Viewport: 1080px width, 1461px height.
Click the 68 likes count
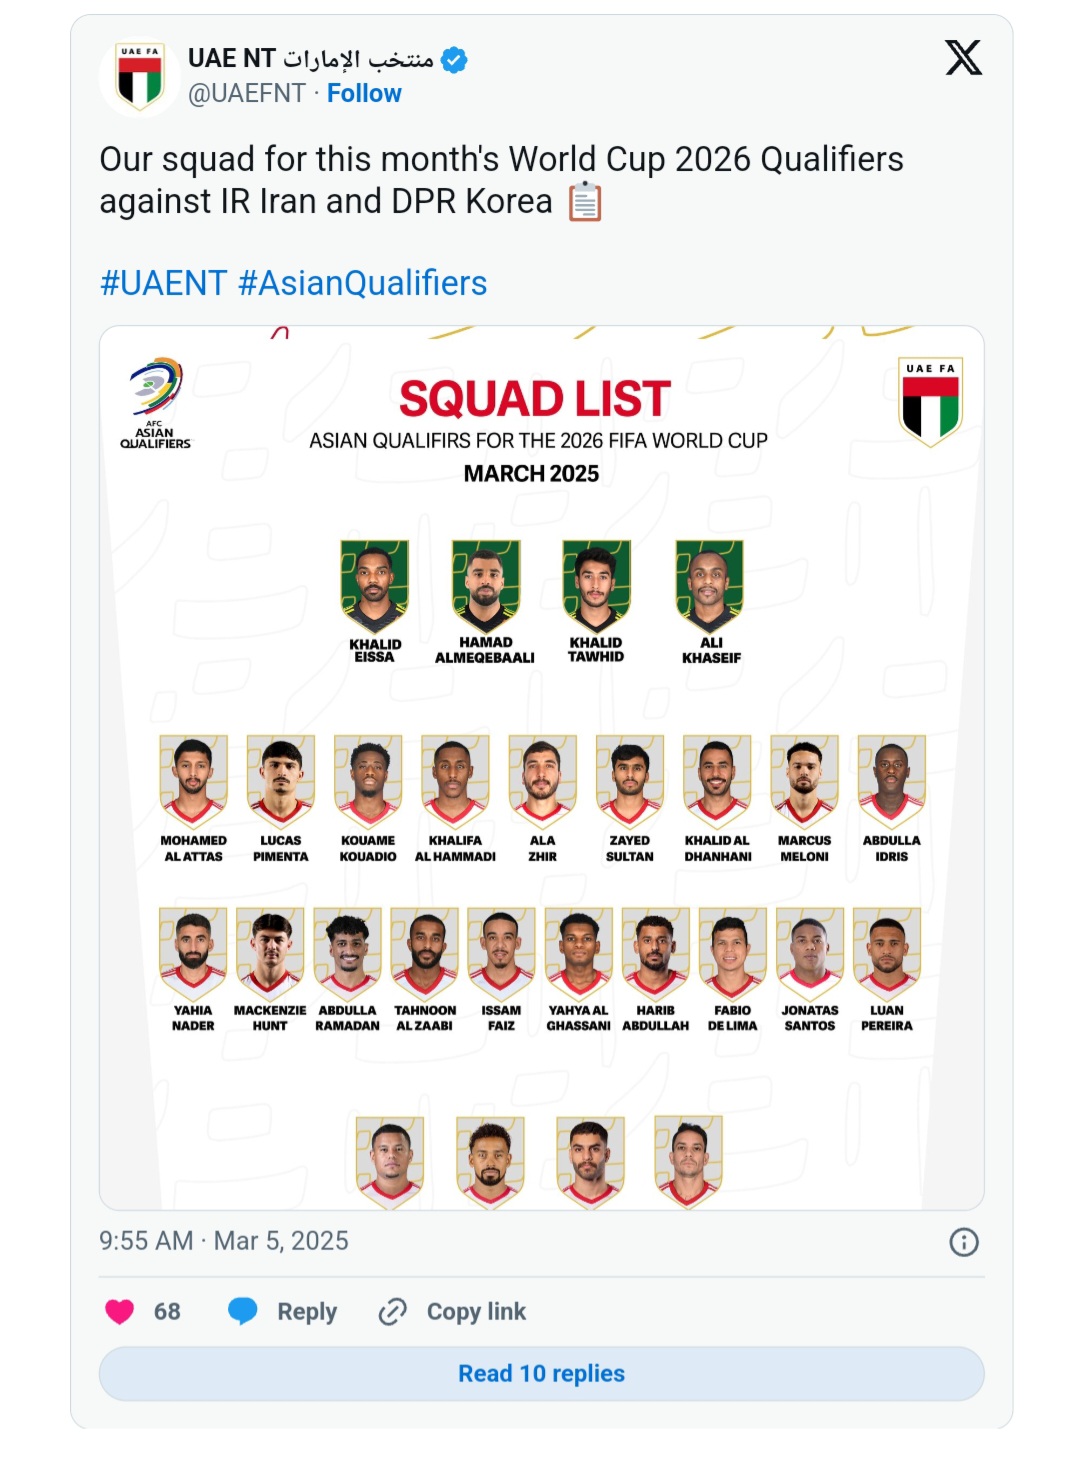(x=167, y=1311)
